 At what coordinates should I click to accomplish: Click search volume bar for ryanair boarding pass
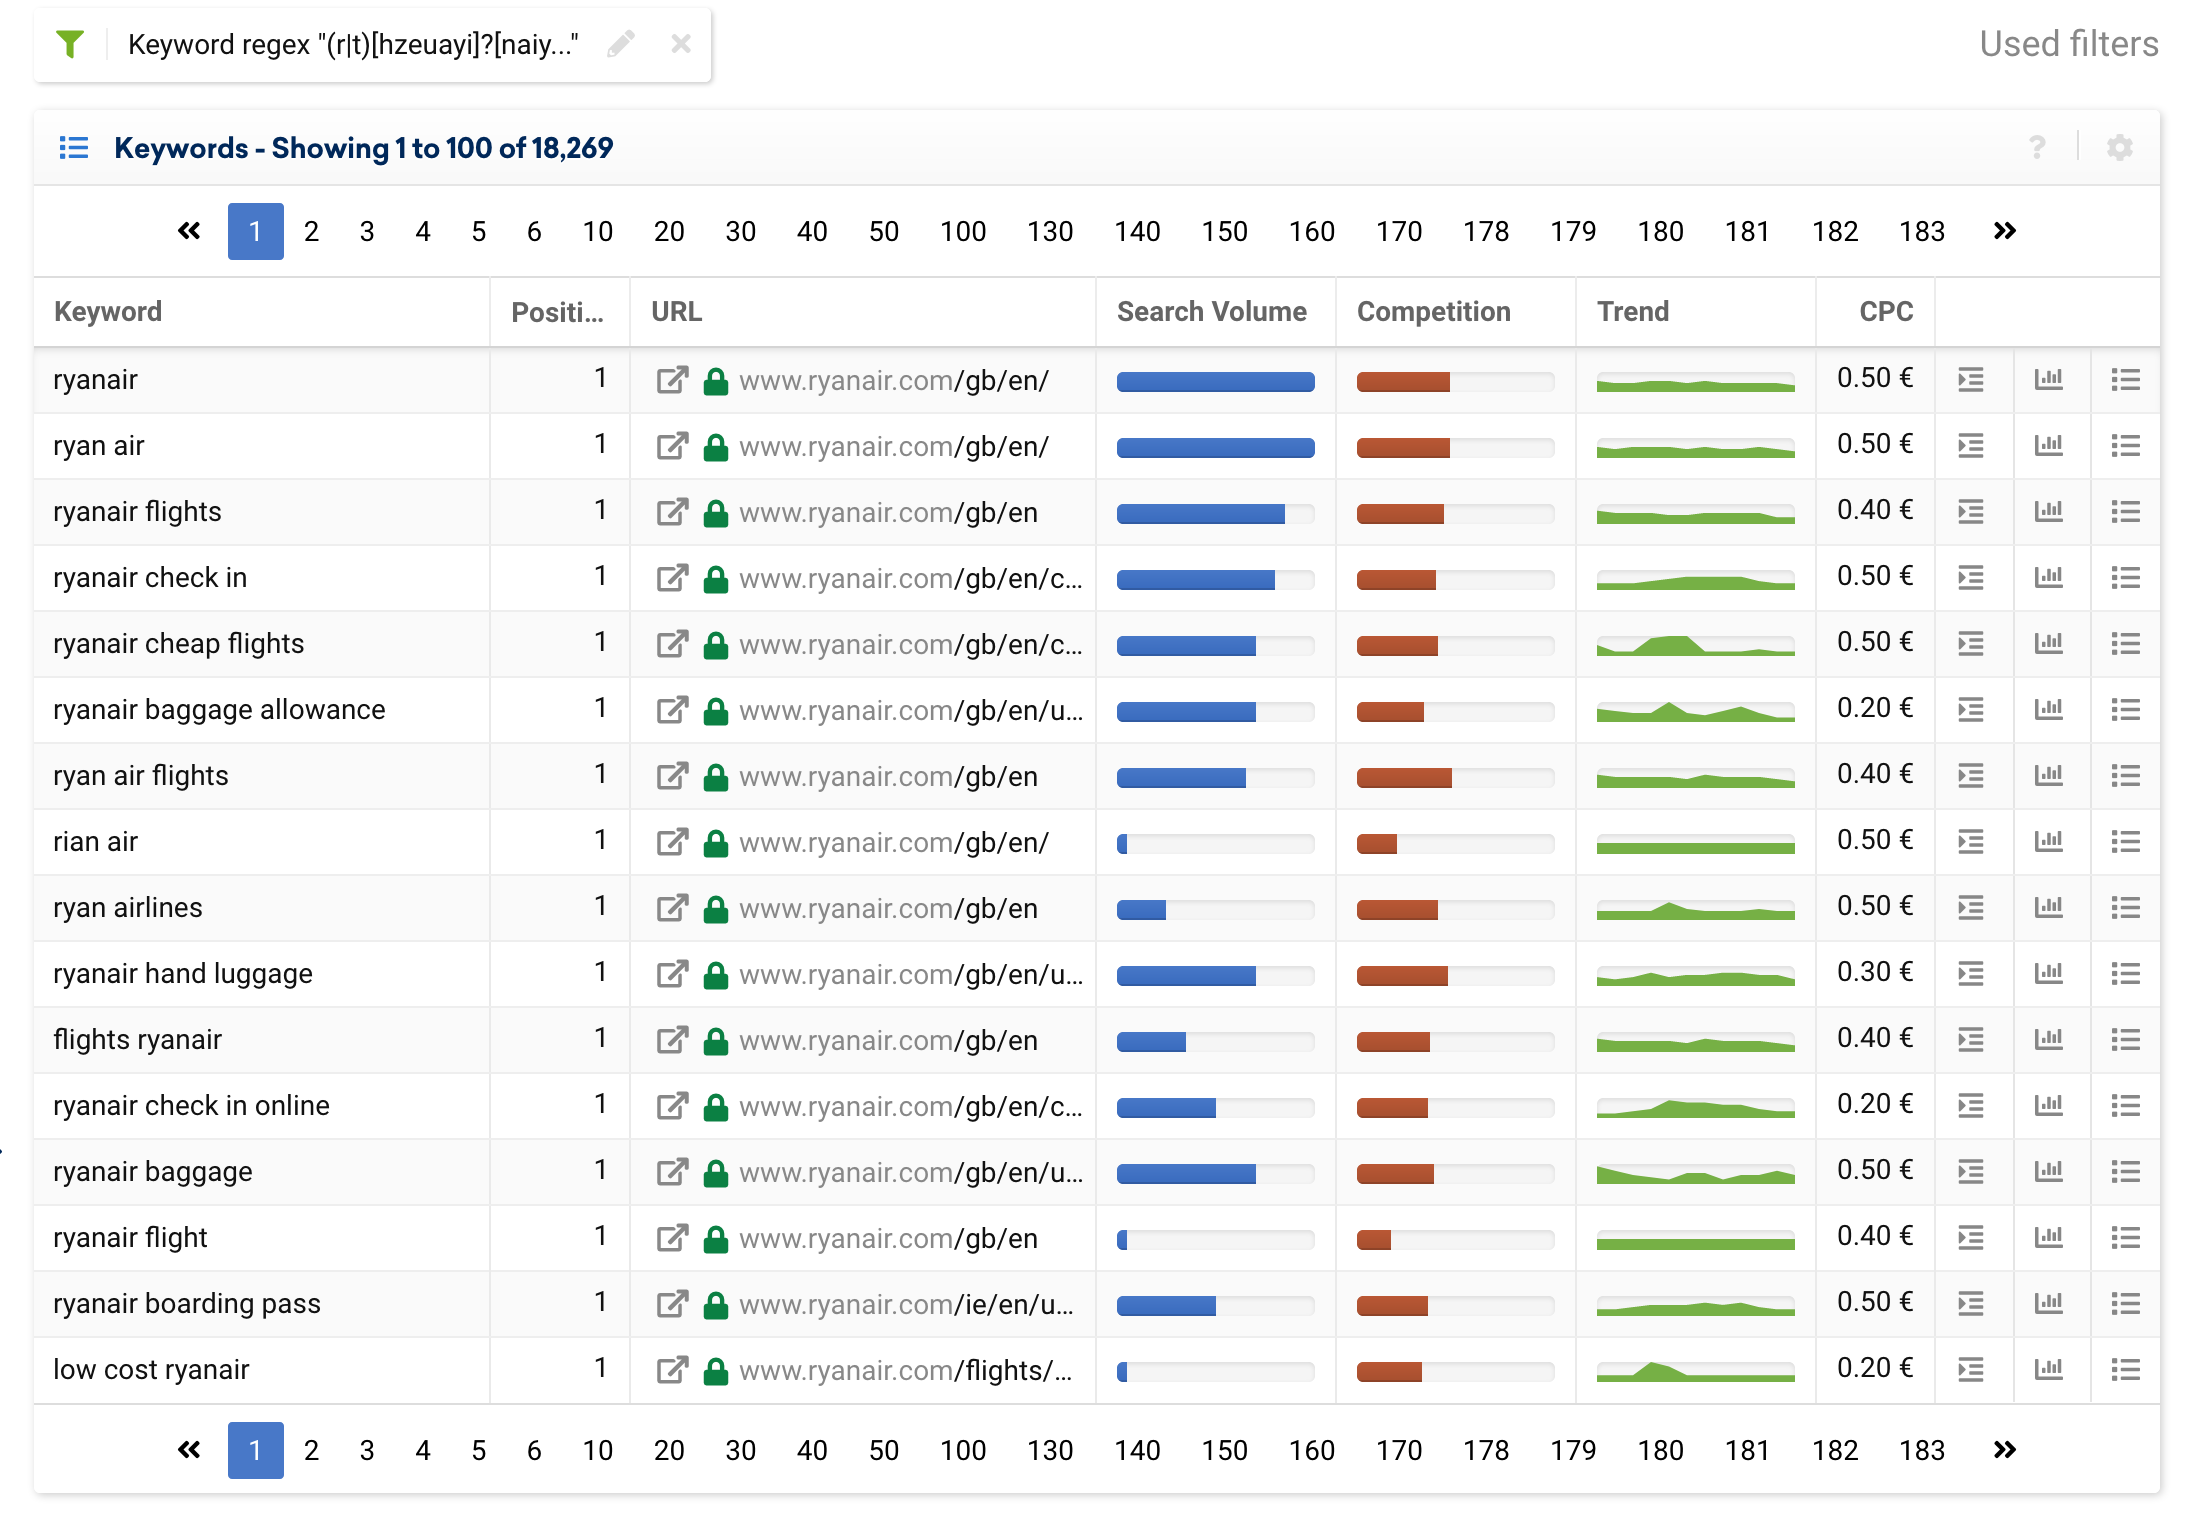tap(1215, 1306)
